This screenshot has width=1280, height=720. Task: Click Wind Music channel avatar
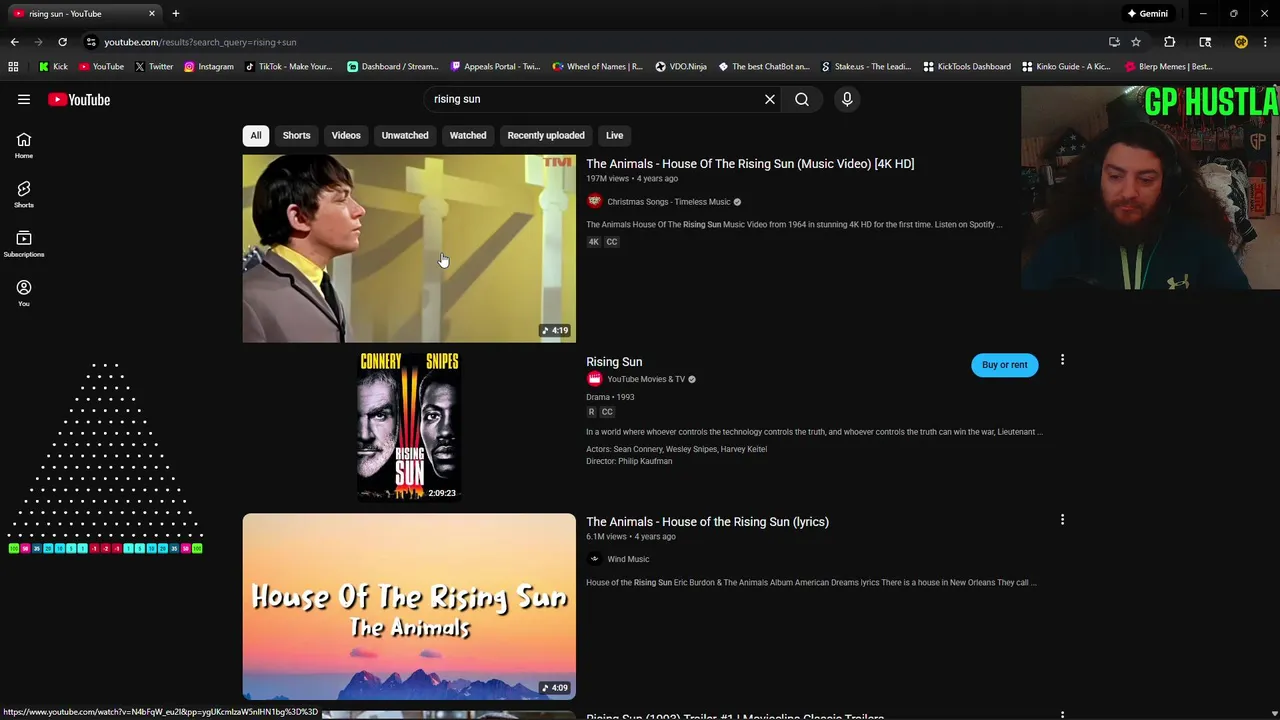(x=595, y=559)
